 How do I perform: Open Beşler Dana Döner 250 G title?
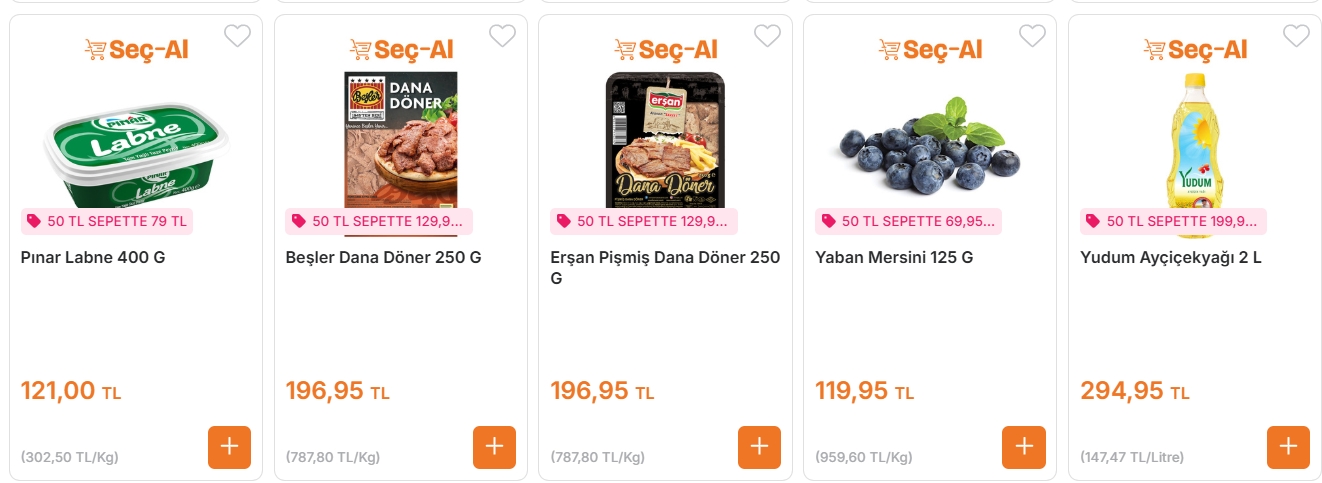[383, 257]
